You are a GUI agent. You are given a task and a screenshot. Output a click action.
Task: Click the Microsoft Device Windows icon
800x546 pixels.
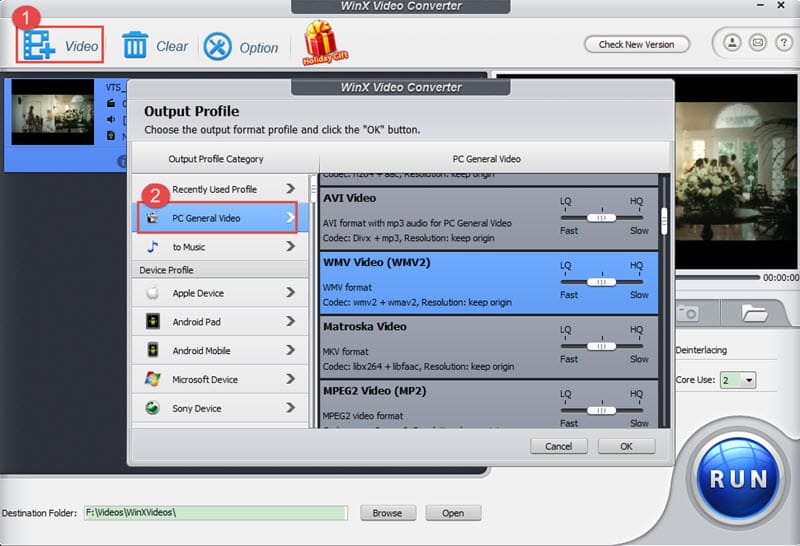pyautogui.click(x=153, y=379)
